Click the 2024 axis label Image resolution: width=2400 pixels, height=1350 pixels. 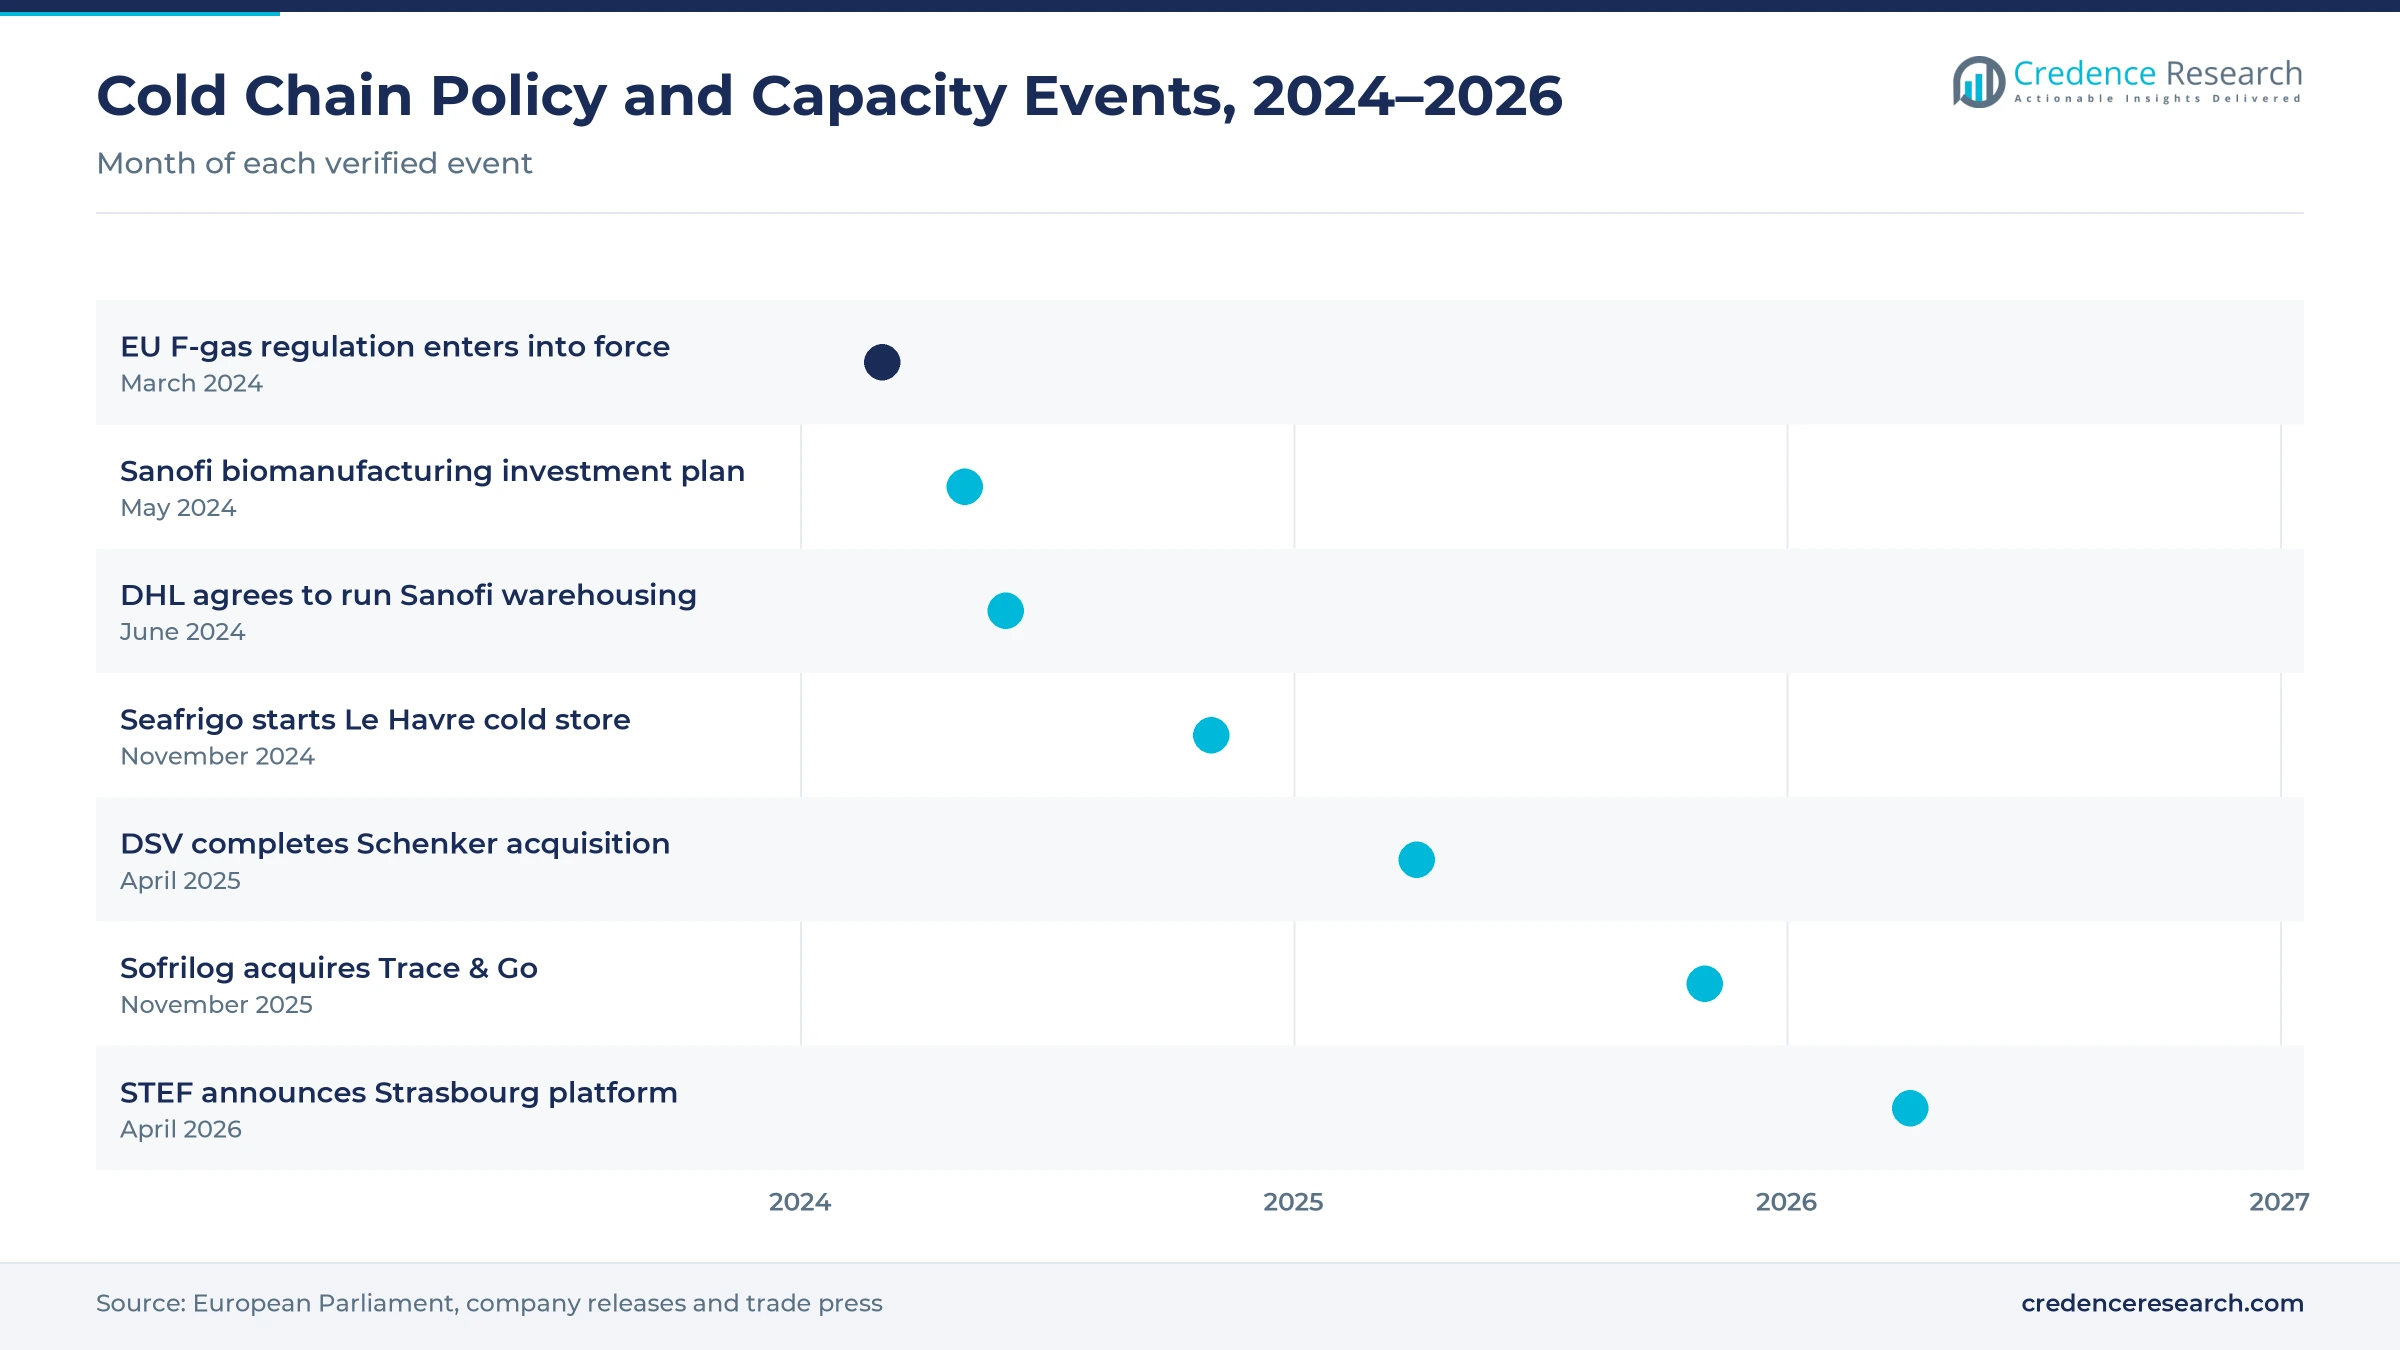click(800, 1202)
